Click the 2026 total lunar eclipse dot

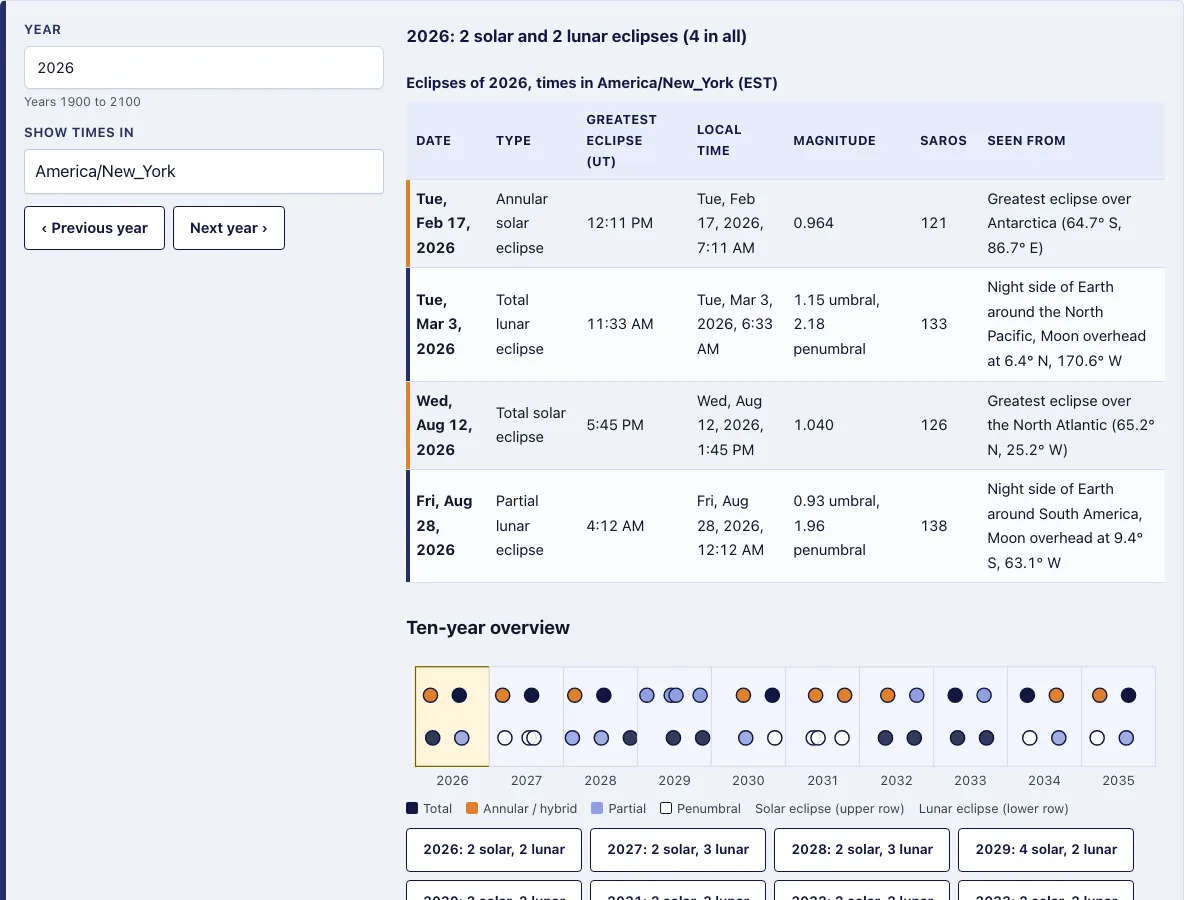[x=433, y=738]
